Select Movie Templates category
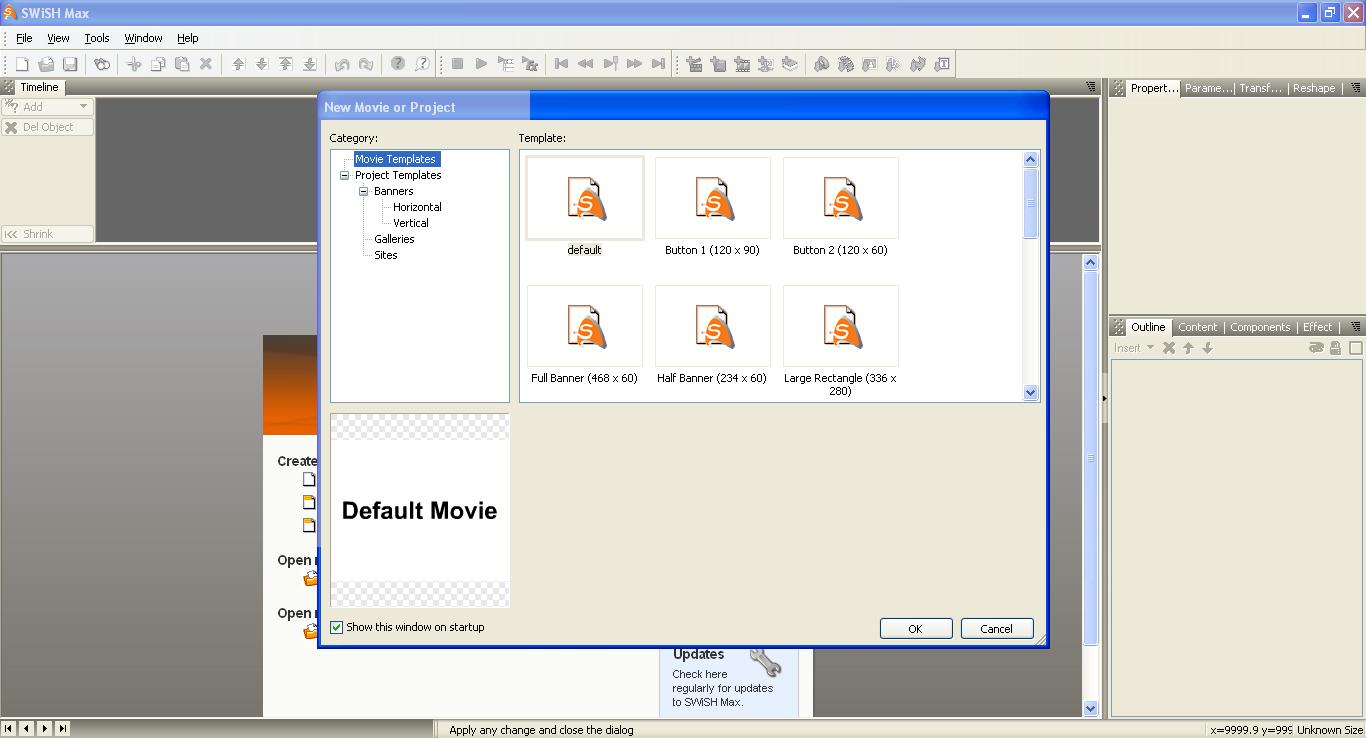This screenshot has width=1366, height=738. pos(396,159)
